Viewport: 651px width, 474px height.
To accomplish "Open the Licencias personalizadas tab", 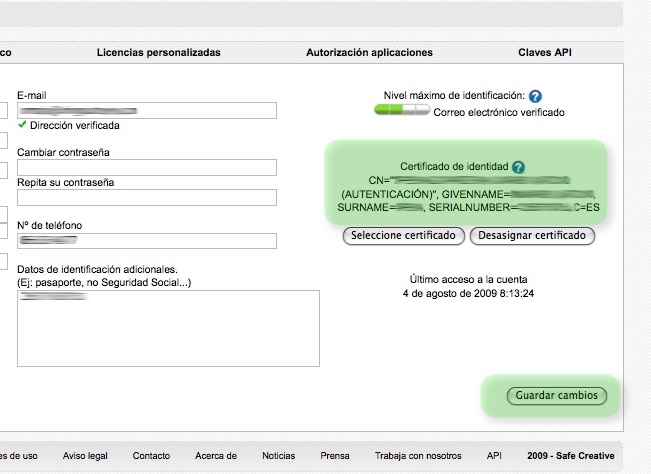I will [158, 52].
